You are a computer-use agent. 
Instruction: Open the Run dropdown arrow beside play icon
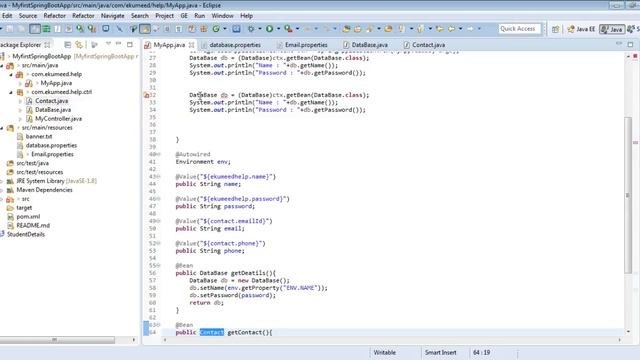click(278, 29)
